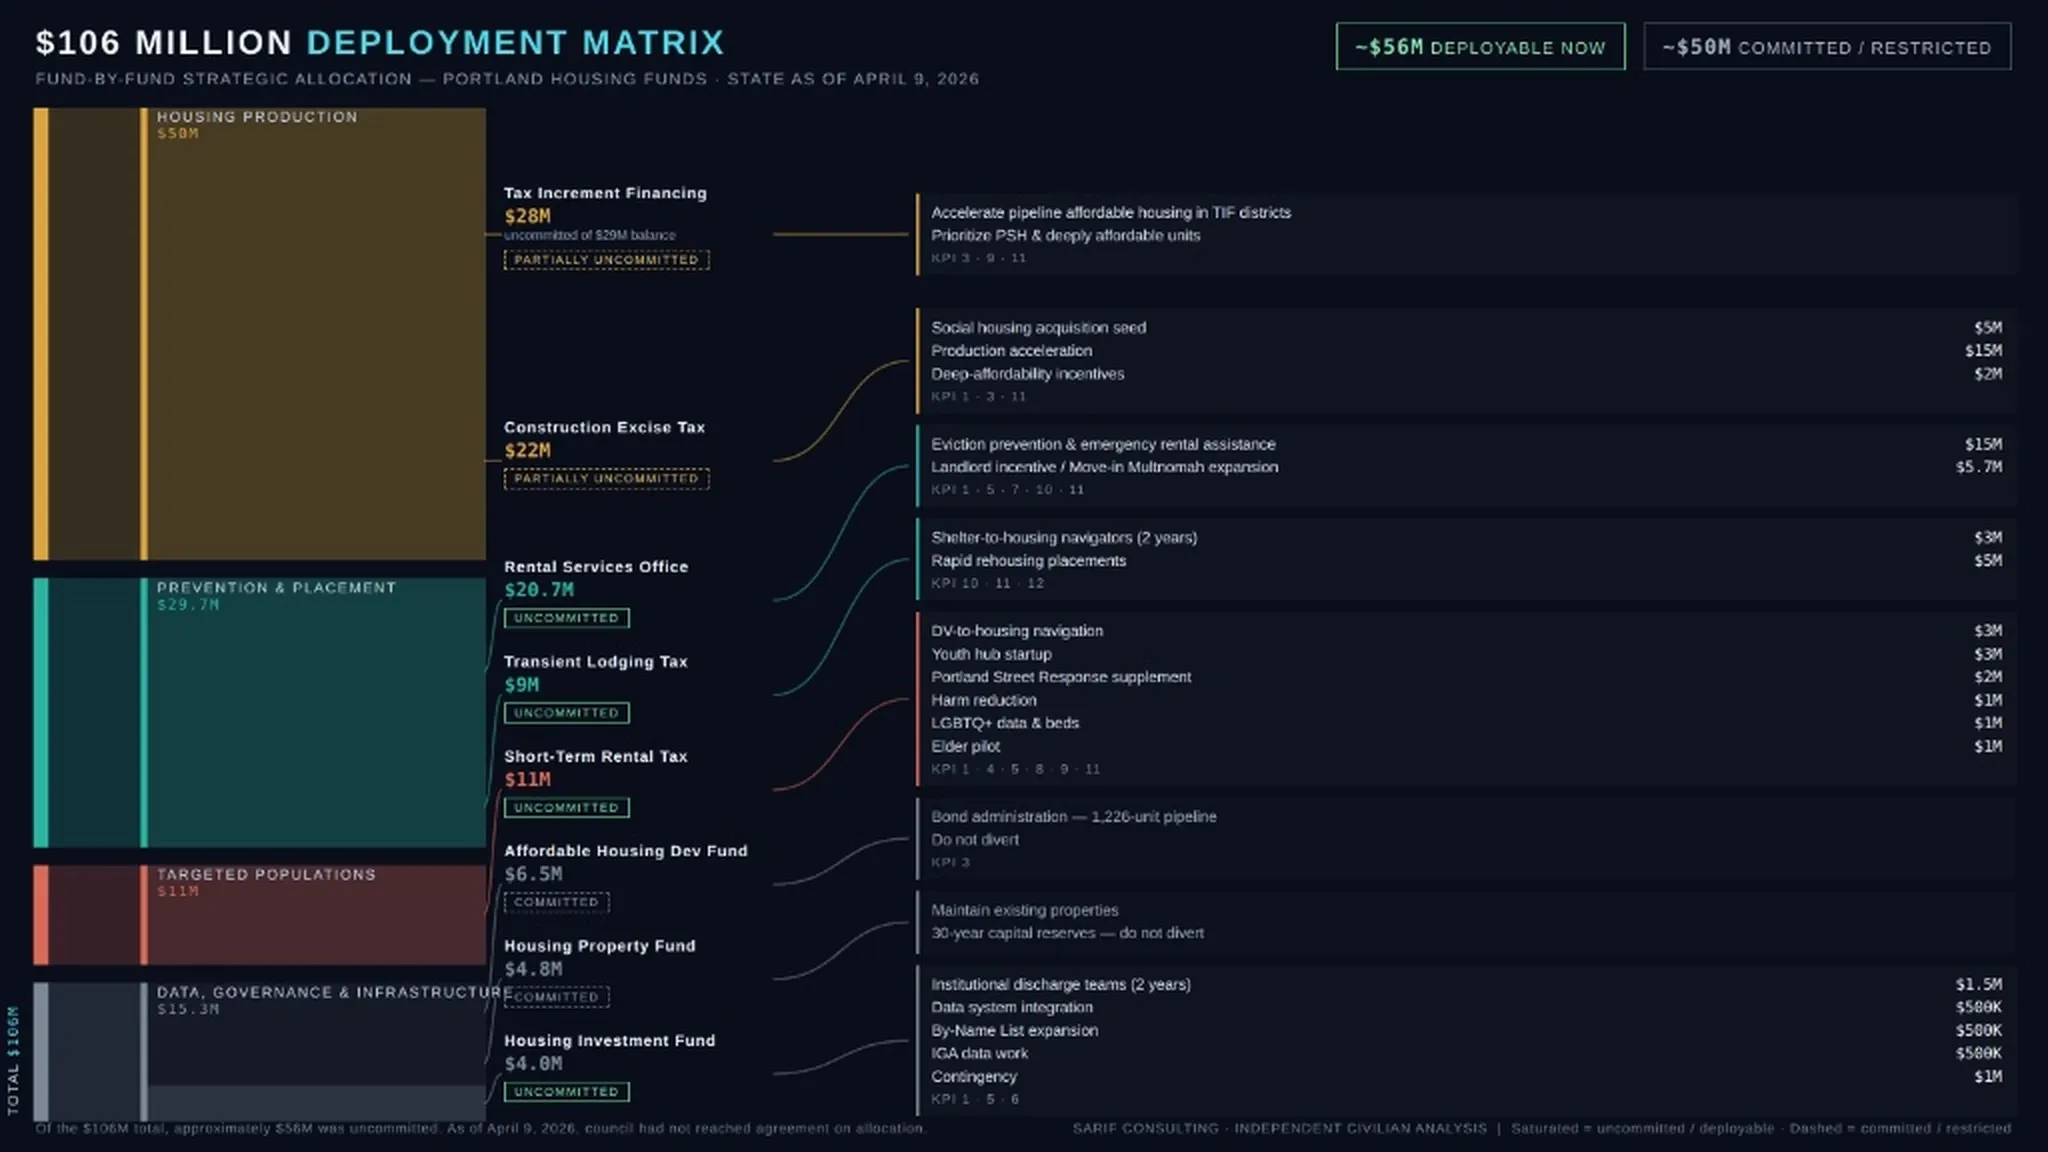Click the ~$56M Deployable Now badge
The width and height of the screenshot is (2048, 1152).
coord(1480,47)
